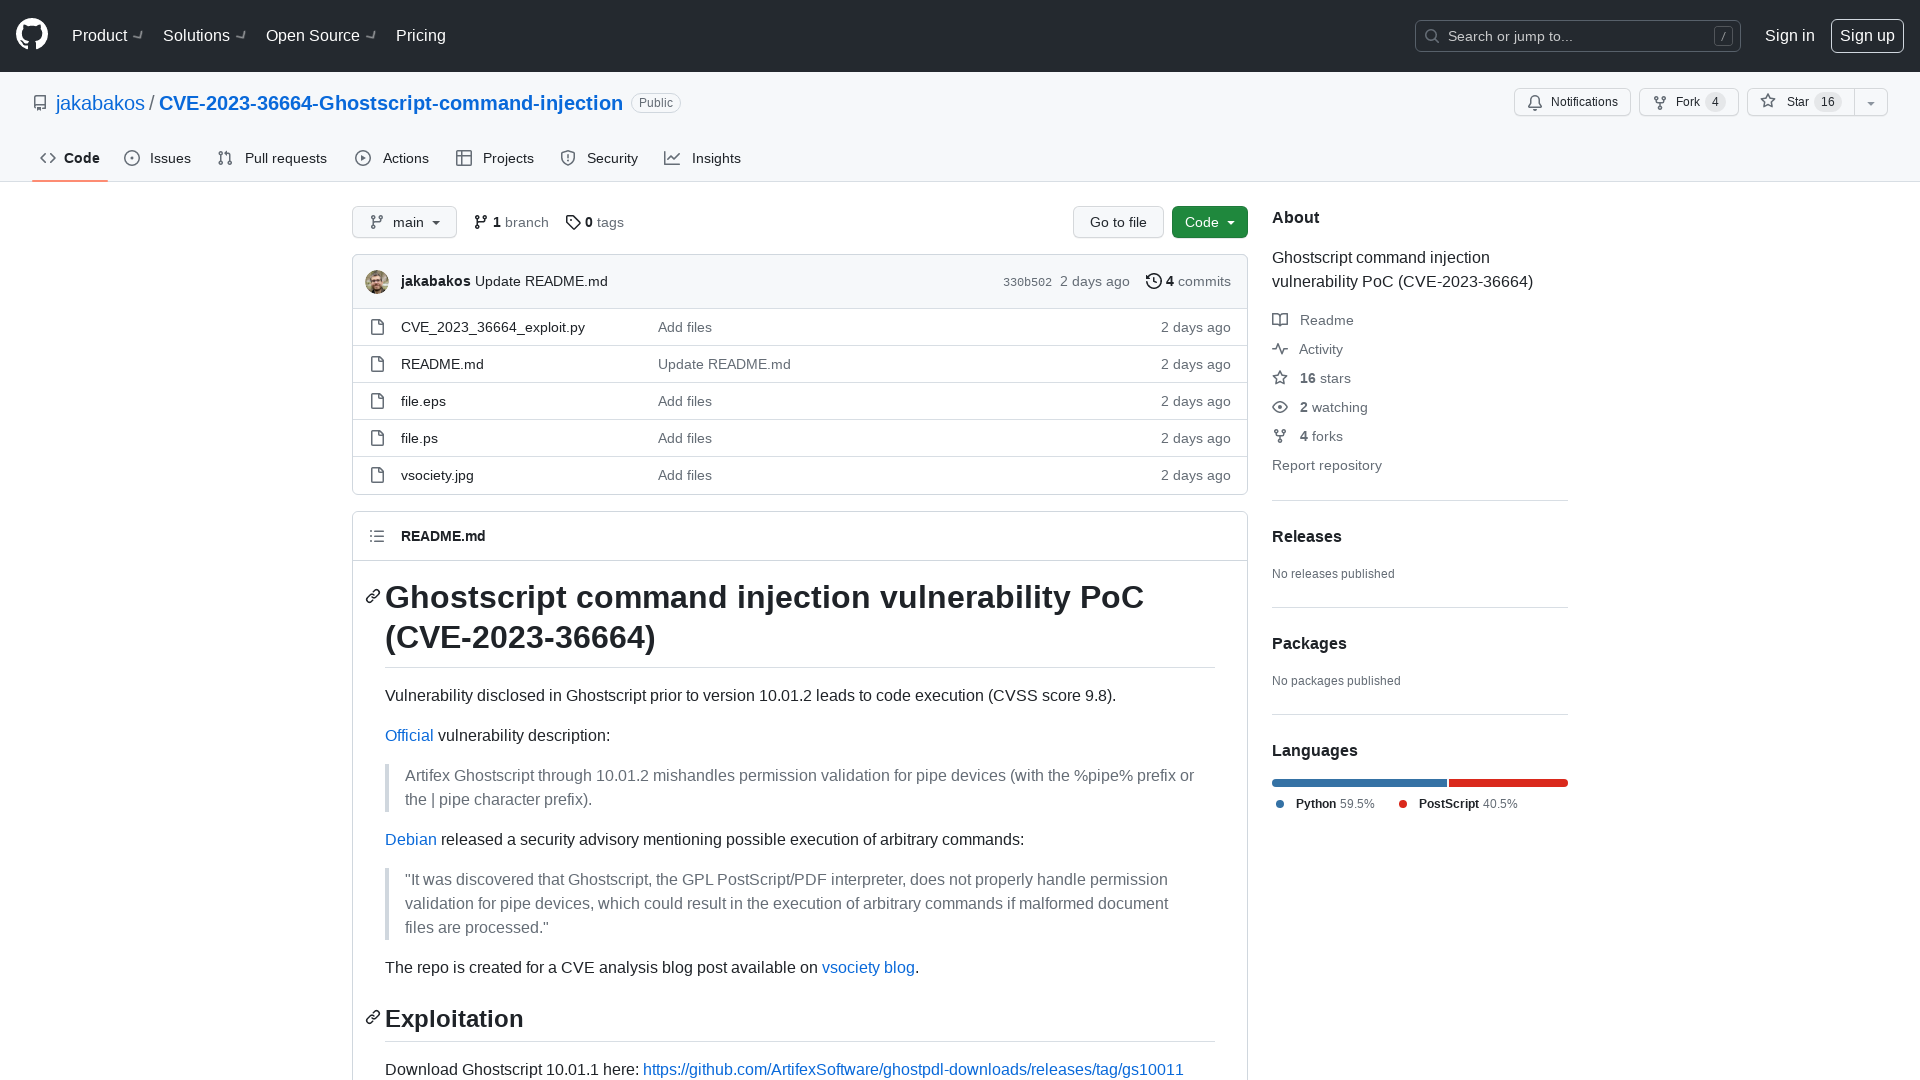Click the Search or jump to input field
Screen dimensions: 1920x1080
point(1577,36)
